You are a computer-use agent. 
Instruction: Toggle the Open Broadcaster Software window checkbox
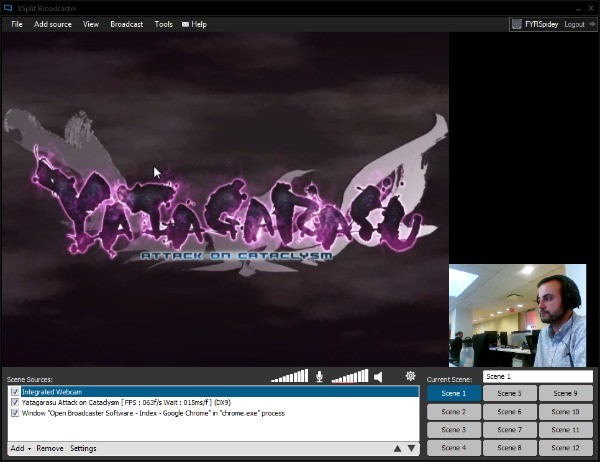tap(15, 413)
